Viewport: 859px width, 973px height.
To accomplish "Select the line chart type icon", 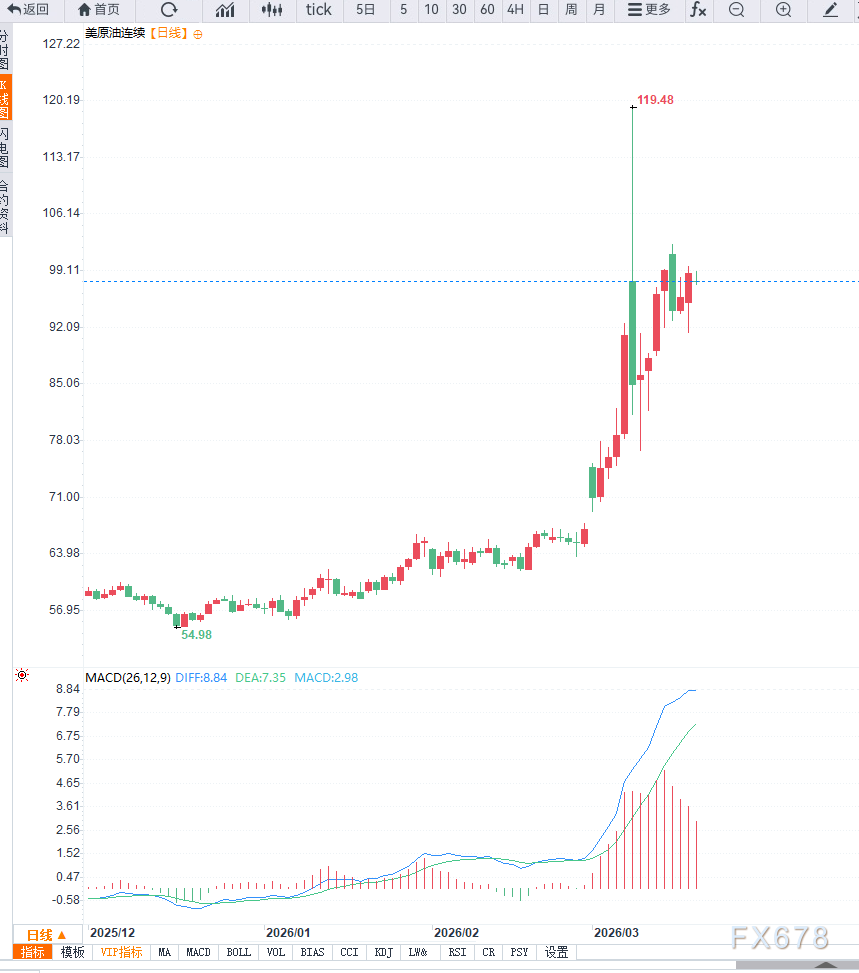I will coord(225,10).
